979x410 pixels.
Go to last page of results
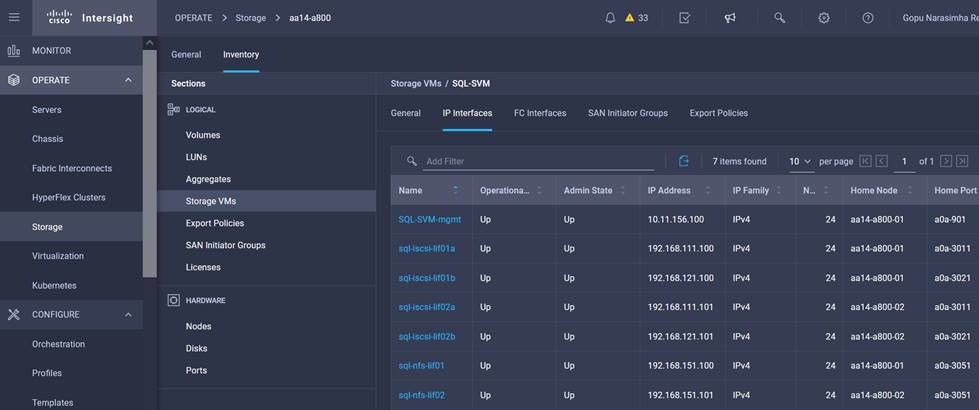coord(962,161)
